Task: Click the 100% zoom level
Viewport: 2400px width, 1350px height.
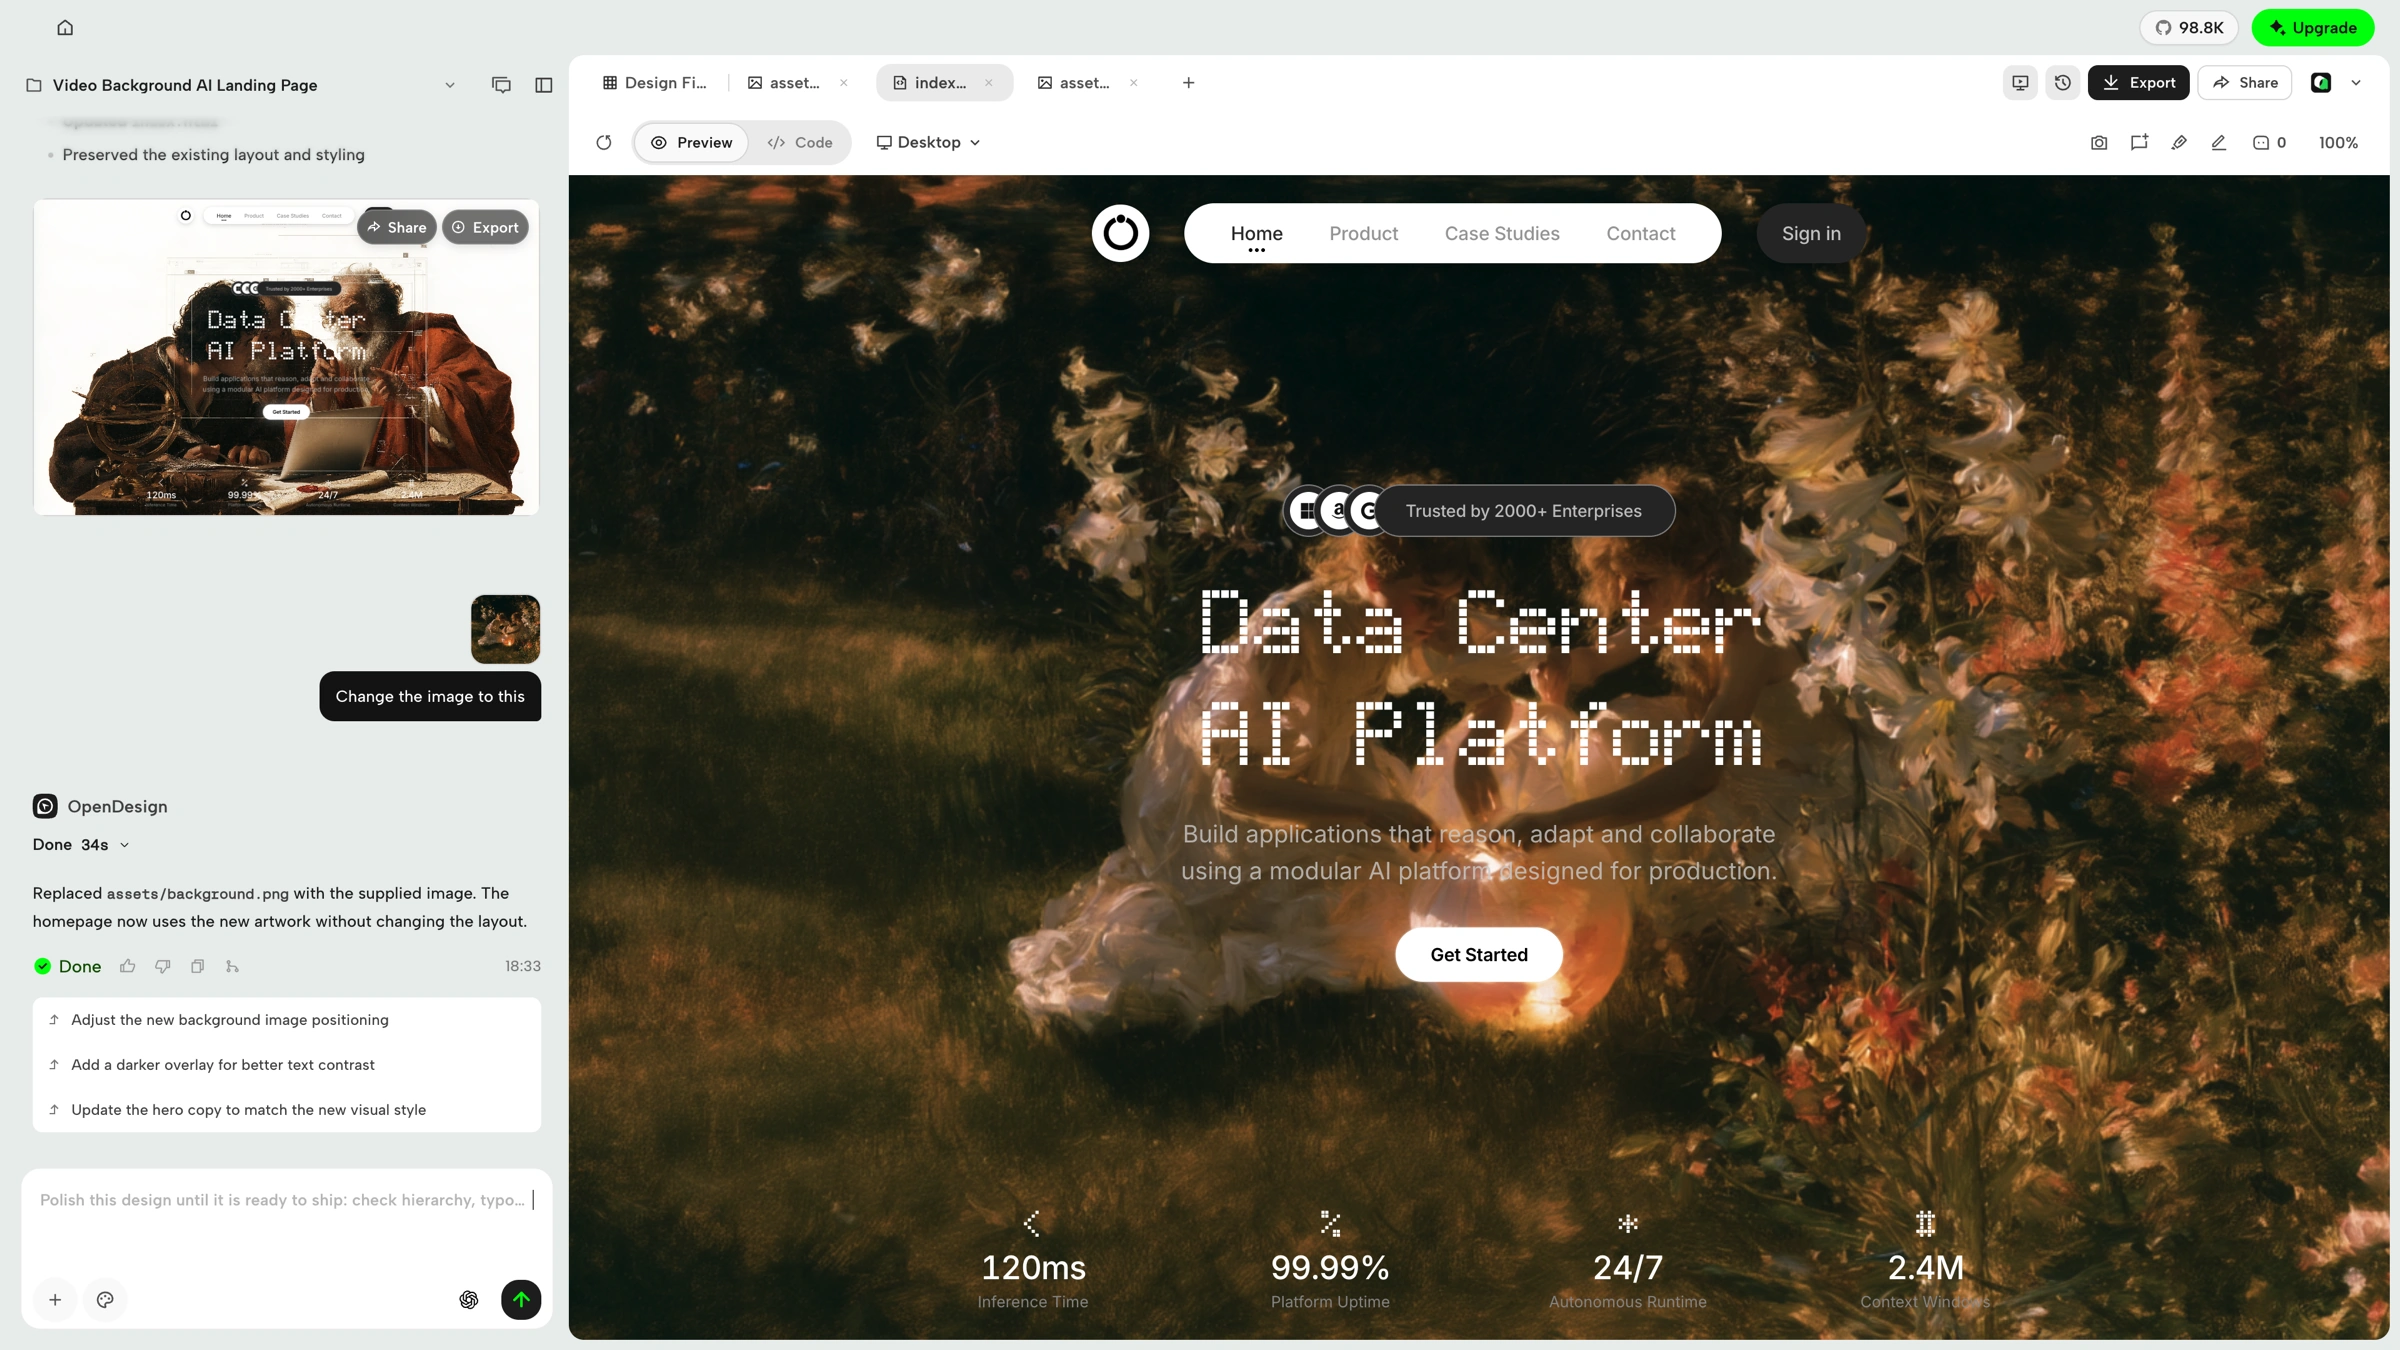Action: 2338,143
